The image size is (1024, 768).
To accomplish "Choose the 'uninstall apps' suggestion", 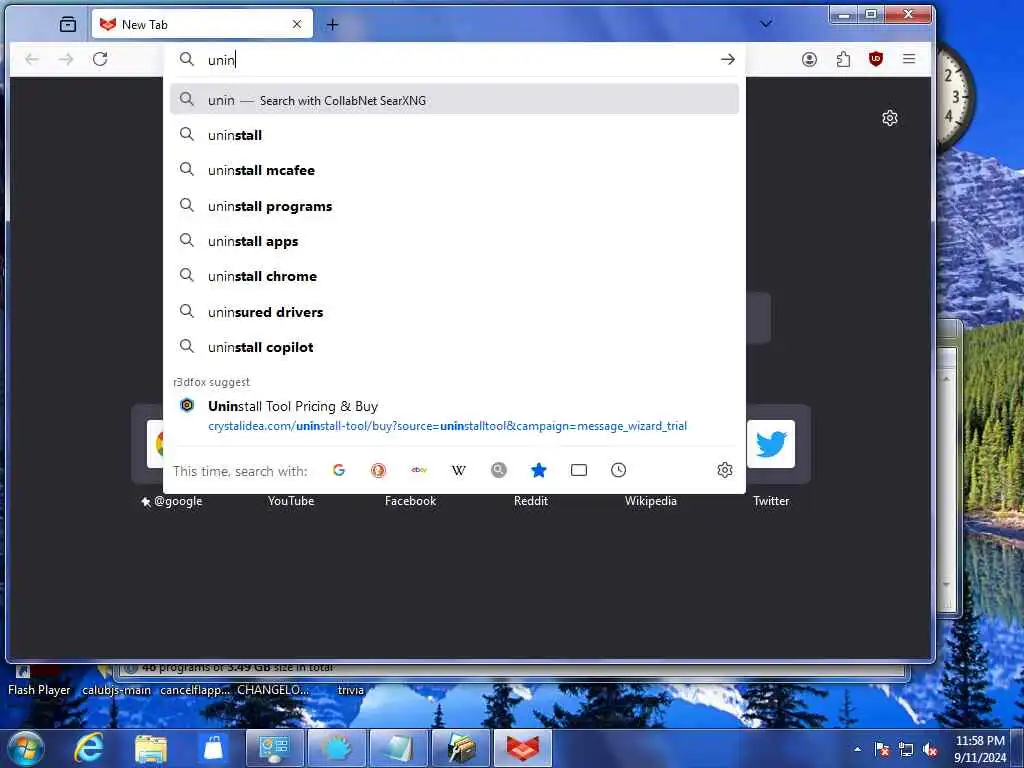I will (455, 242).
